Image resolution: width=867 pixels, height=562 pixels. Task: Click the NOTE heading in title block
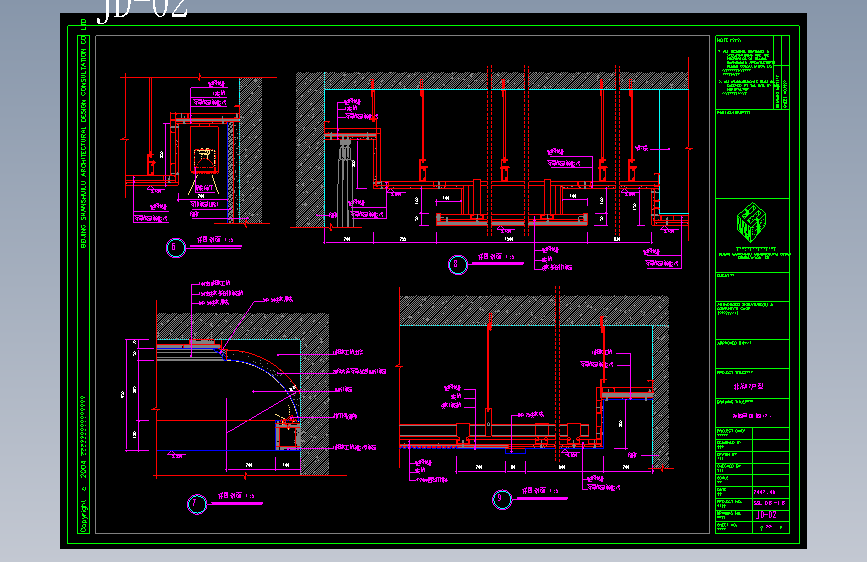pyautogui.click(x=729, y=40)
